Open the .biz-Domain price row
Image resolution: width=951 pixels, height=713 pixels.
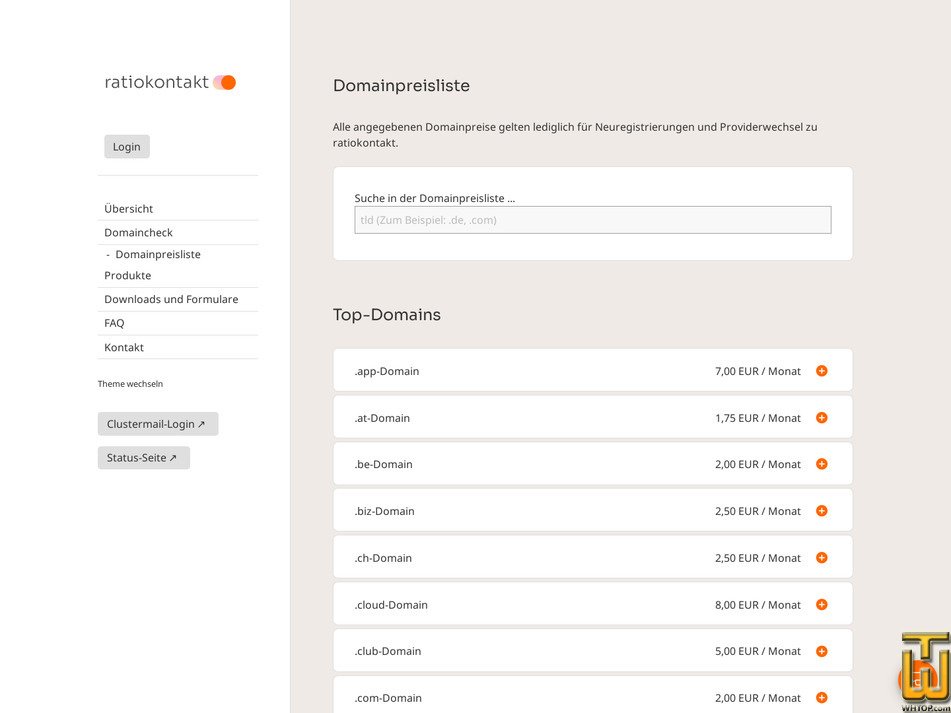[593, 510]
